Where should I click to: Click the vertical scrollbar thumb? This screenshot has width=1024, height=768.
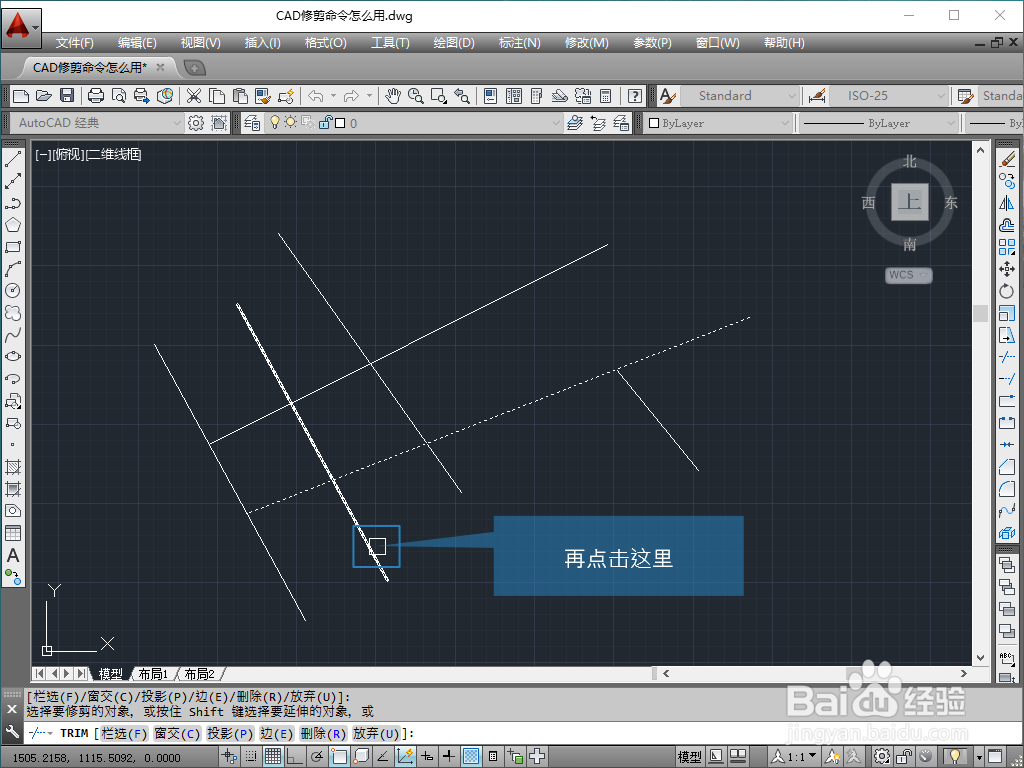tap(980, 313)
